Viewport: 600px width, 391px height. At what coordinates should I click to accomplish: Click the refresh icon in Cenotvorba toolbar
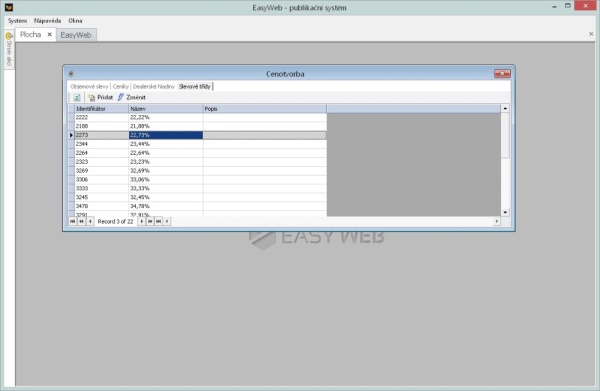pyautogui.click(x=77, y=98)
